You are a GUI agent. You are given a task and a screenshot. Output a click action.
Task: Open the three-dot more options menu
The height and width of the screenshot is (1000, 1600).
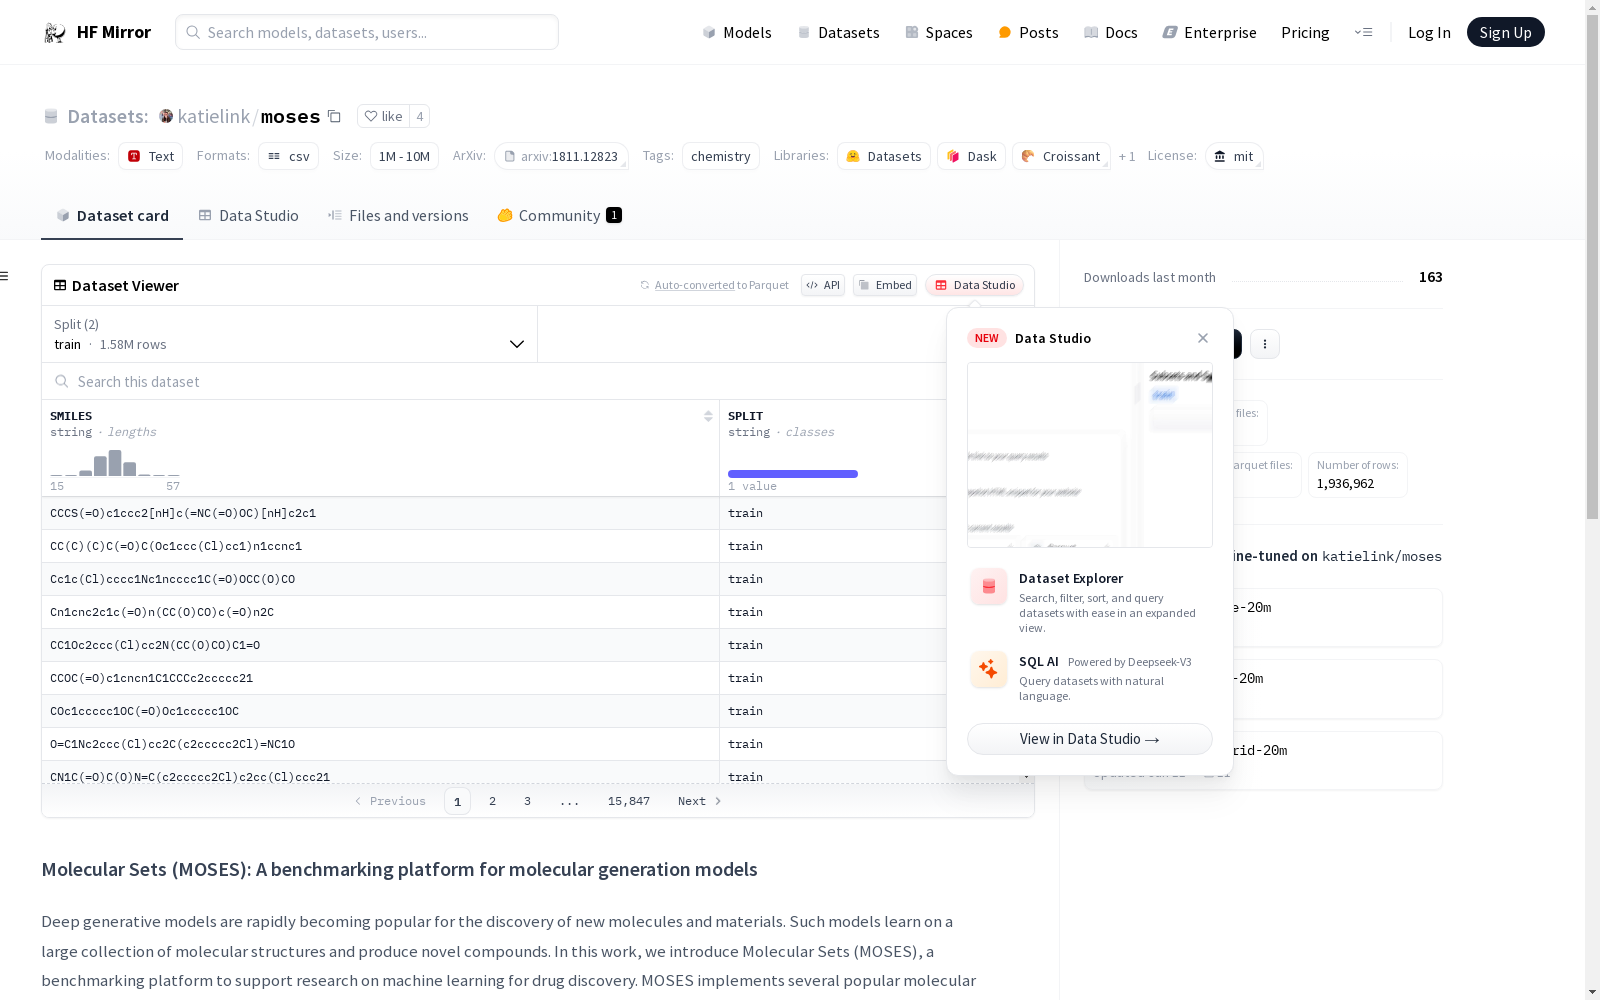(1265, 344)
